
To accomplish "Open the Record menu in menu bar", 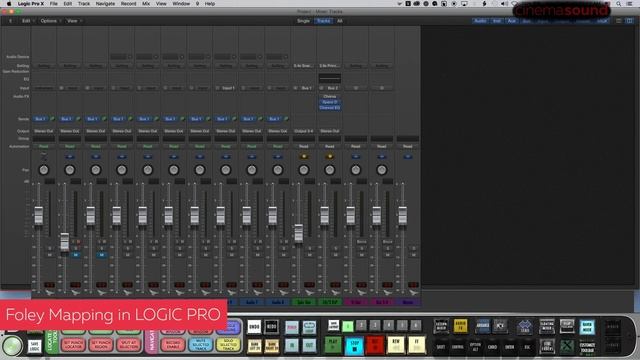I will tap(129, 4).
